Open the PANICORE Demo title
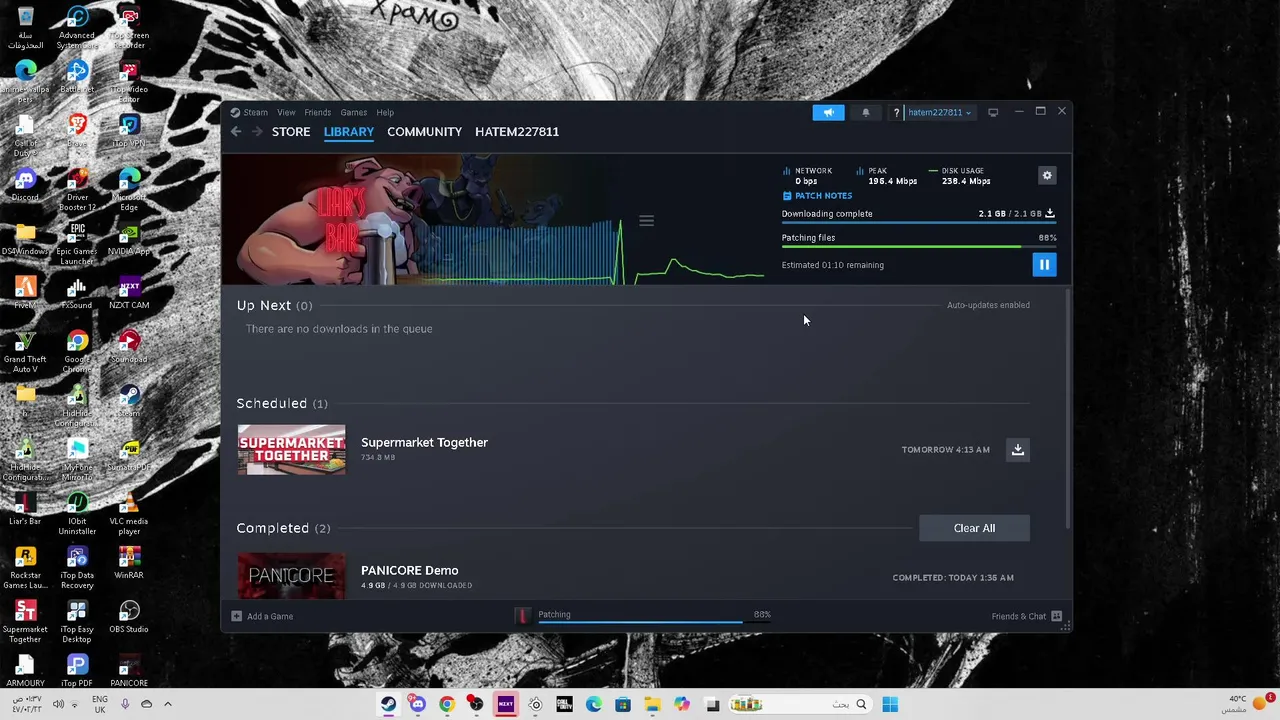This screenshot has width=1280, height=720. click(409, 570)
